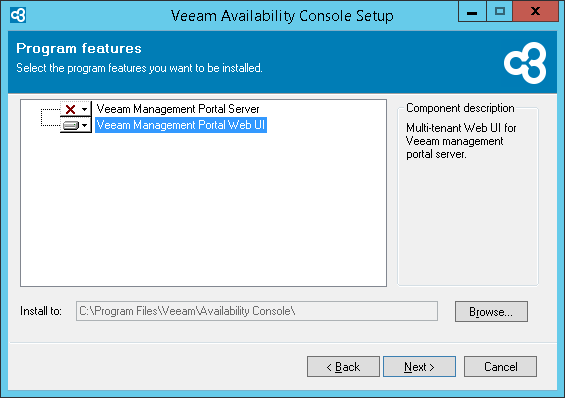Viewport: 565px width, 398px height.
Task: Click the maximize button in the title bar
Action: [499, 12]
